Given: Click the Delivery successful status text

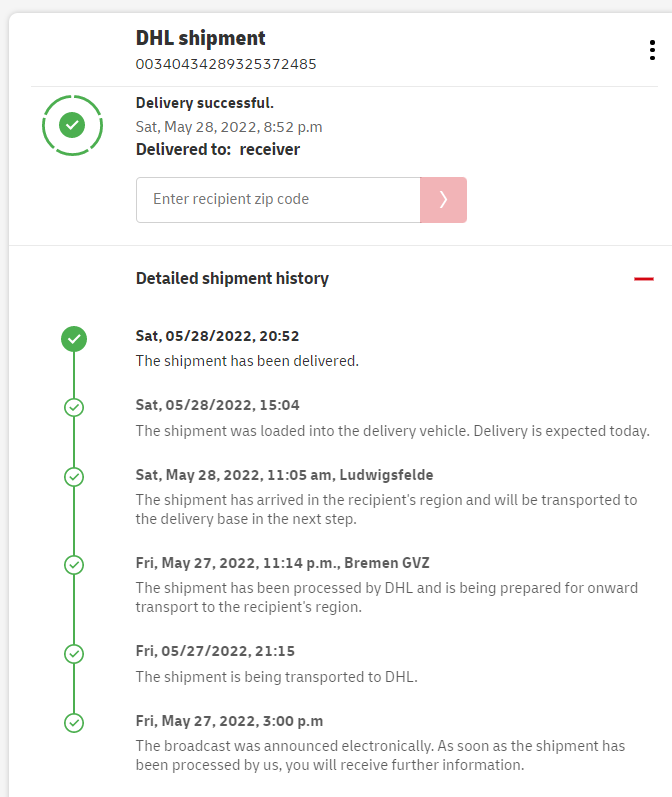Looking at the screenshot, I should tap(205, 103).
